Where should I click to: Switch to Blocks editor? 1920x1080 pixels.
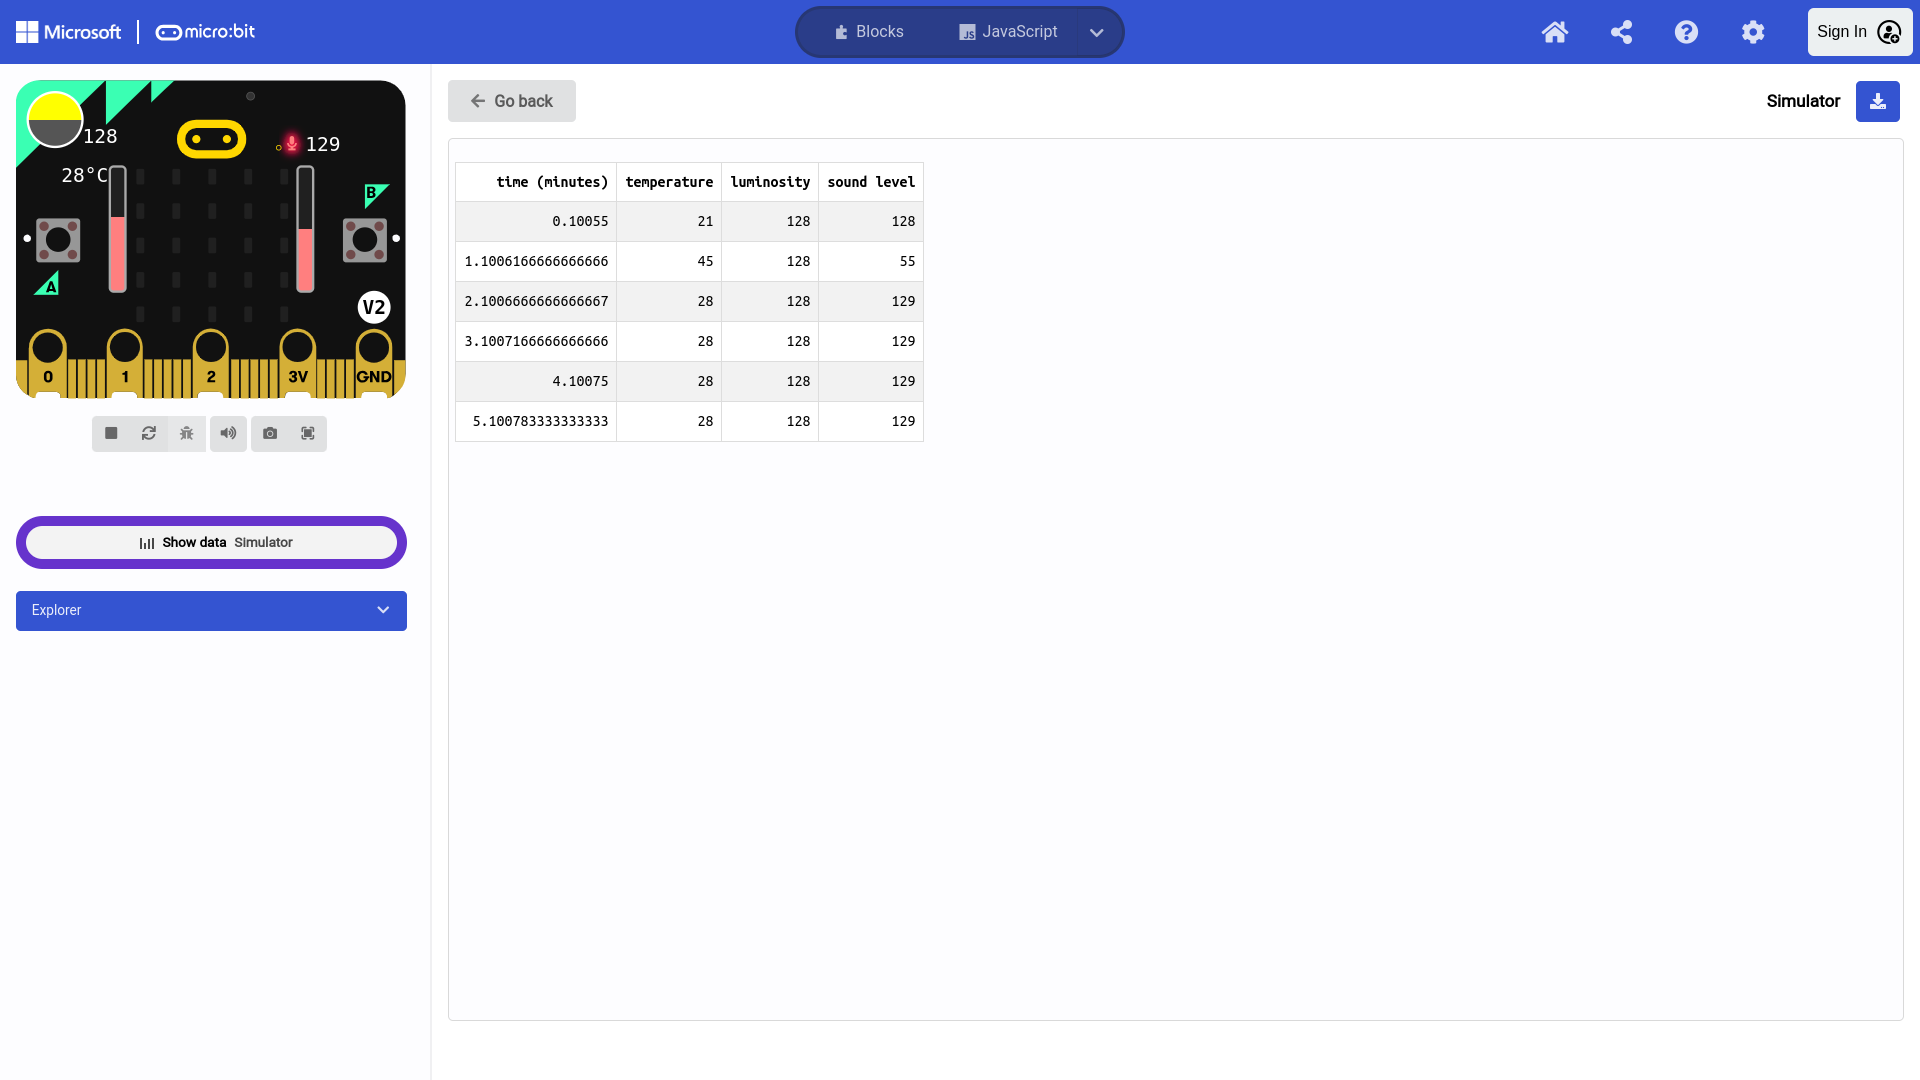point(869,32)
